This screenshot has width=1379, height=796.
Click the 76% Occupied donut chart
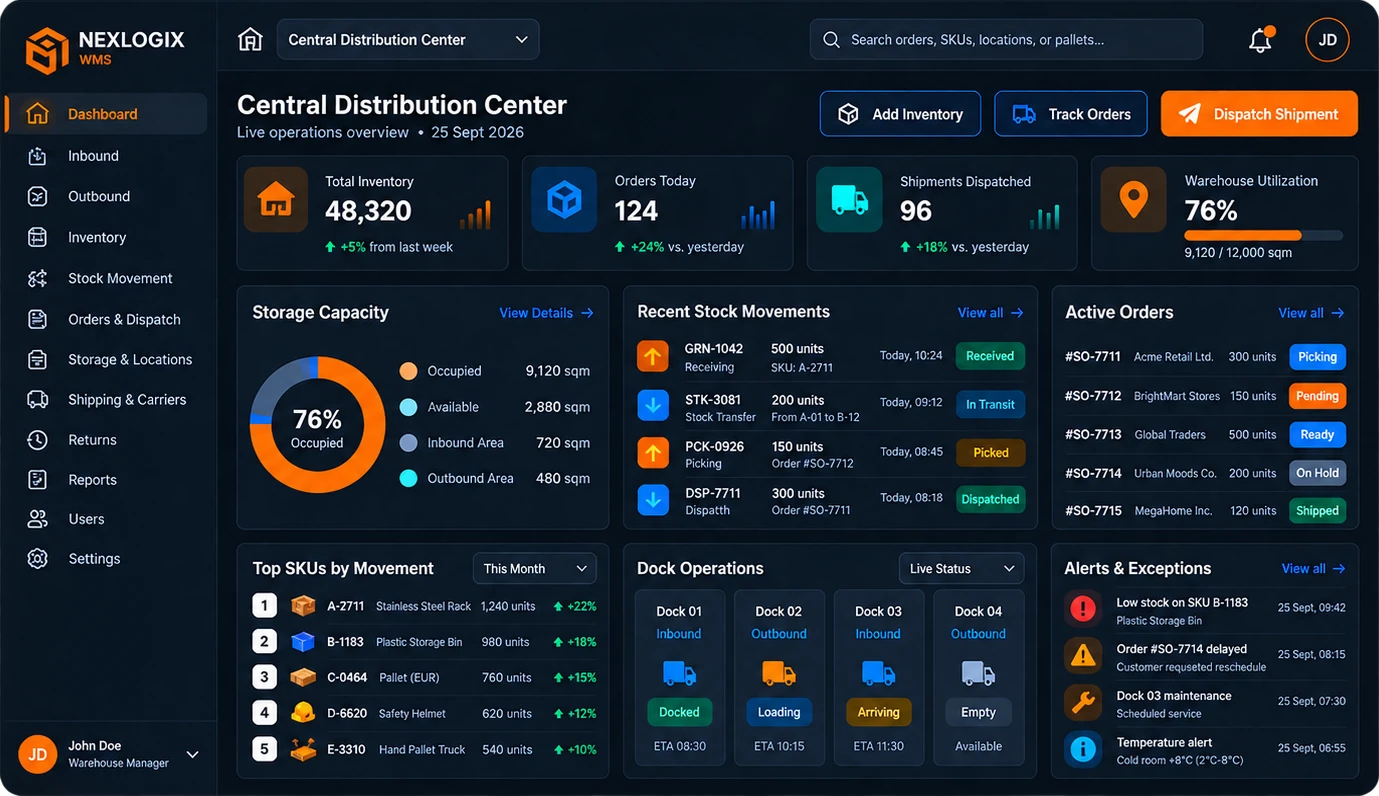point(317,425)
